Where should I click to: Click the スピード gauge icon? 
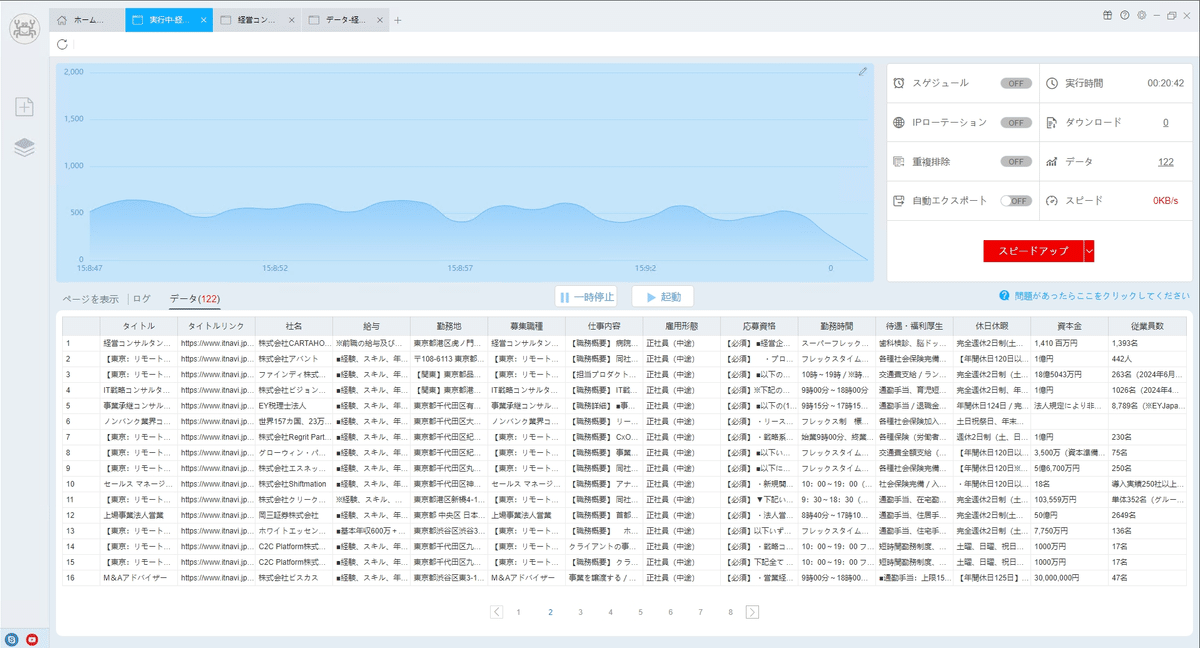click(x=1051, y=200)
